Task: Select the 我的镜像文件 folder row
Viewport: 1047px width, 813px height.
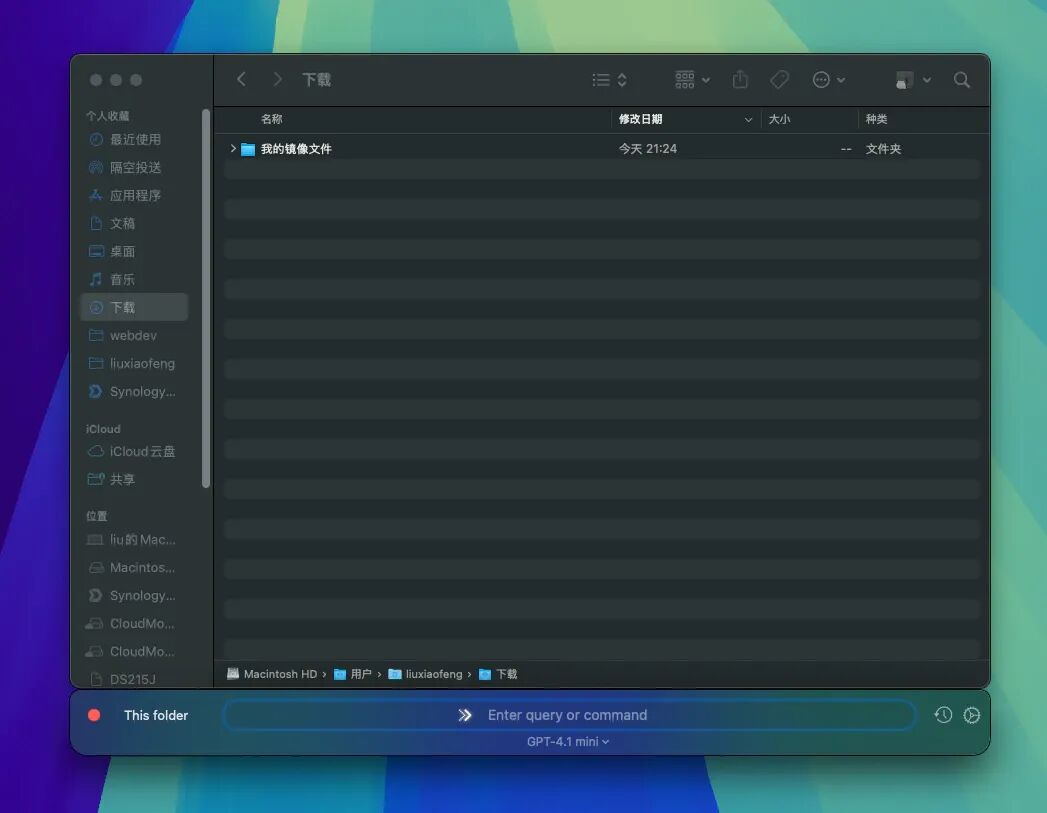Action: click(x=602, y=149)
